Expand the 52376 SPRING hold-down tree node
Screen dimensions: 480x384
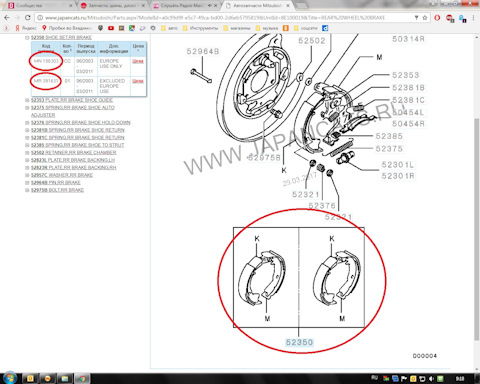27,123
